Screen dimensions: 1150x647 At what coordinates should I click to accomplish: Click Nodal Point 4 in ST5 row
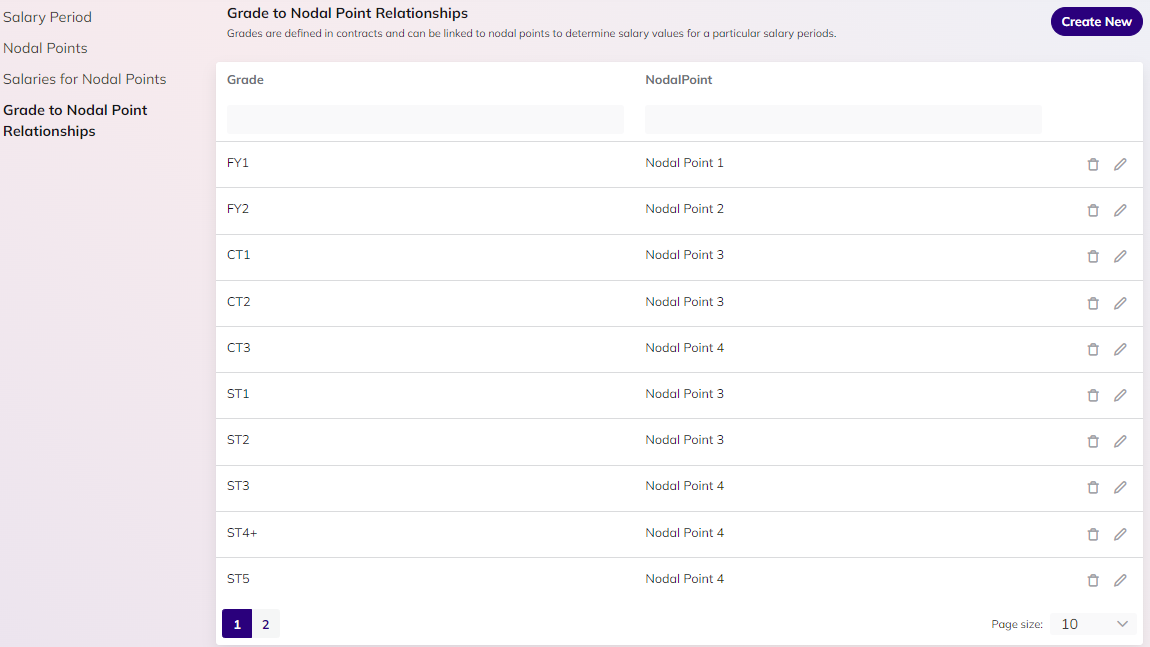(x=684, y=579)
